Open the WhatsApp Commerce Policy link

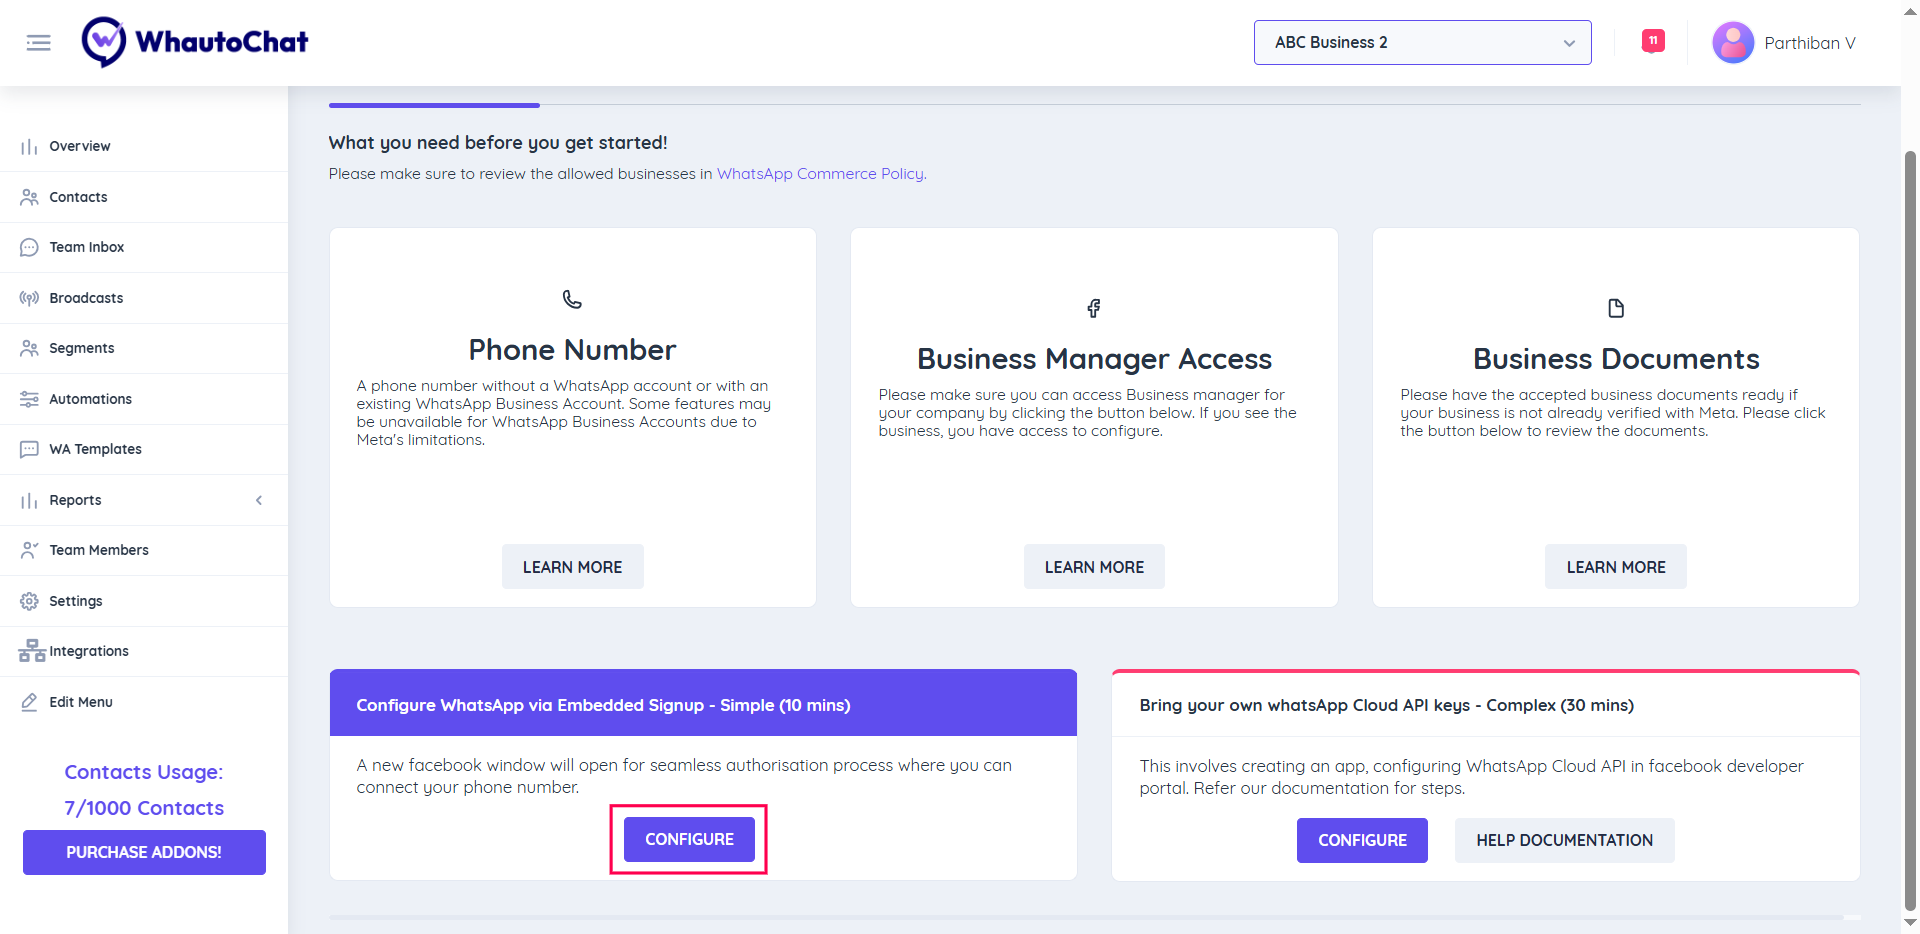(820, 173)
